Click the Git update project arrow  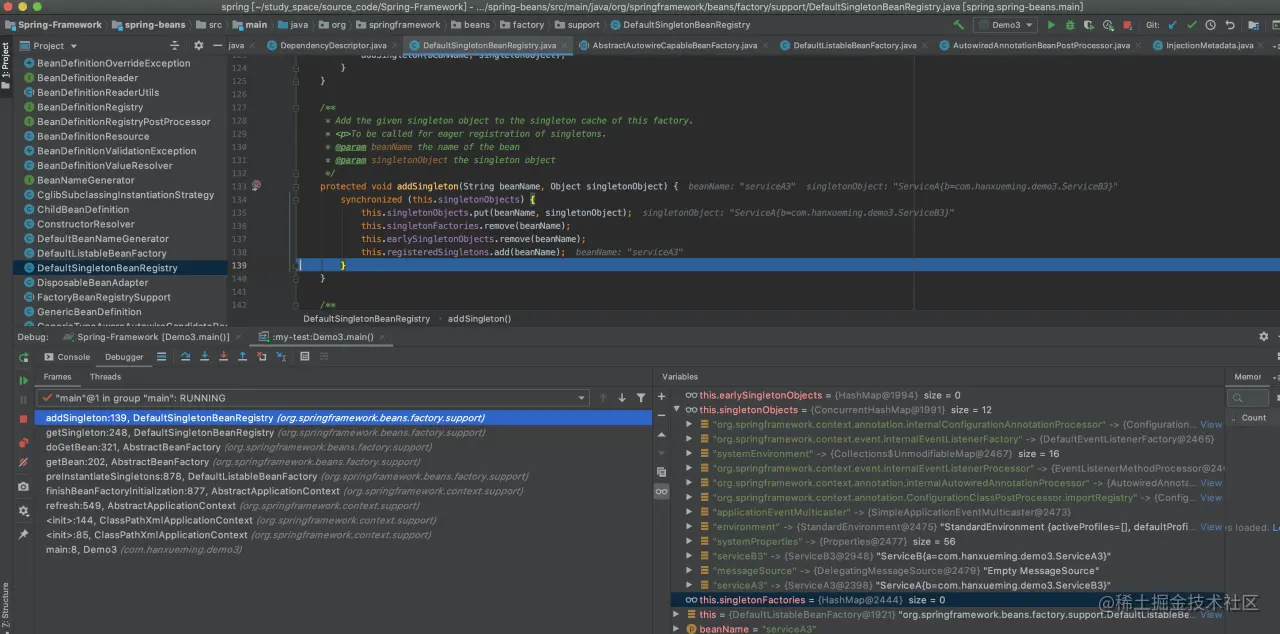tap(1173, 25)
